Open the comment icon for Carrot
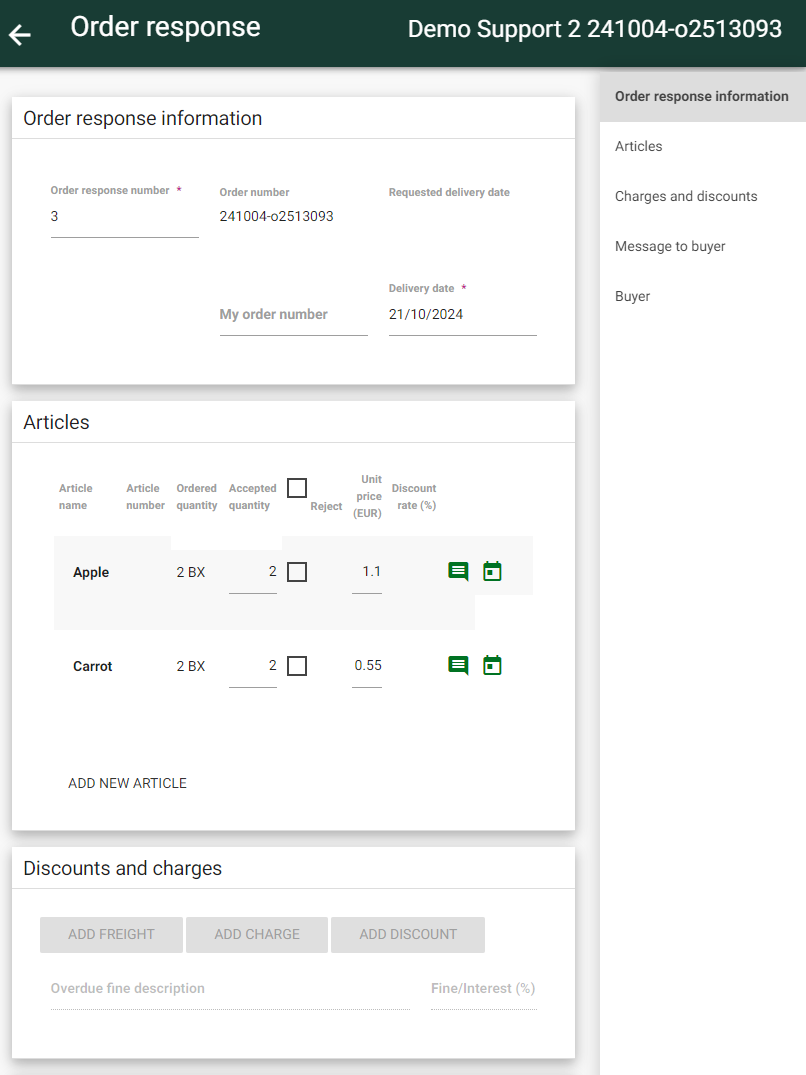Image resolution: width=806 pixels, height=1075 pixels. coord(458,665)
